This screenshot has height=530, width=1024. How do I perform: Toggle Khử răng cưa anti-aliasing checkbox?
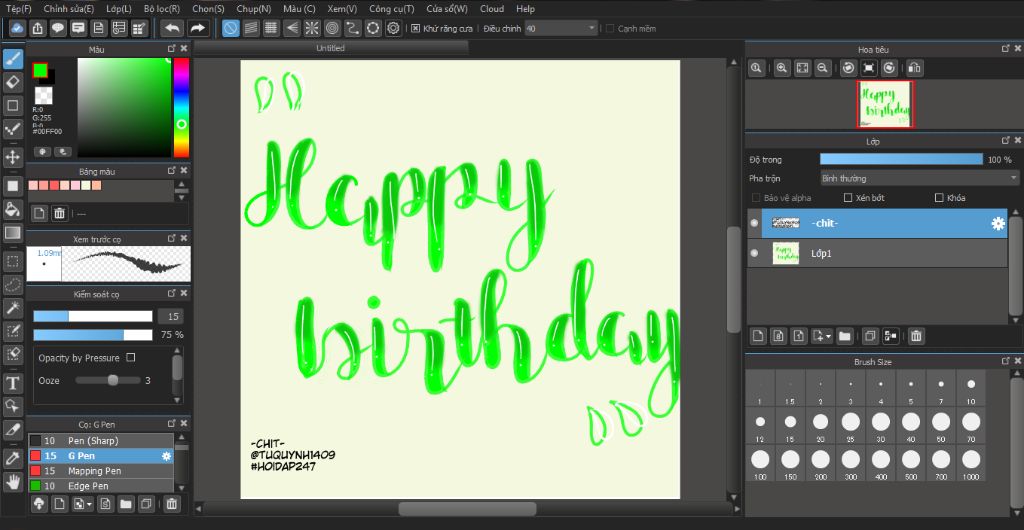click(415, 29)
